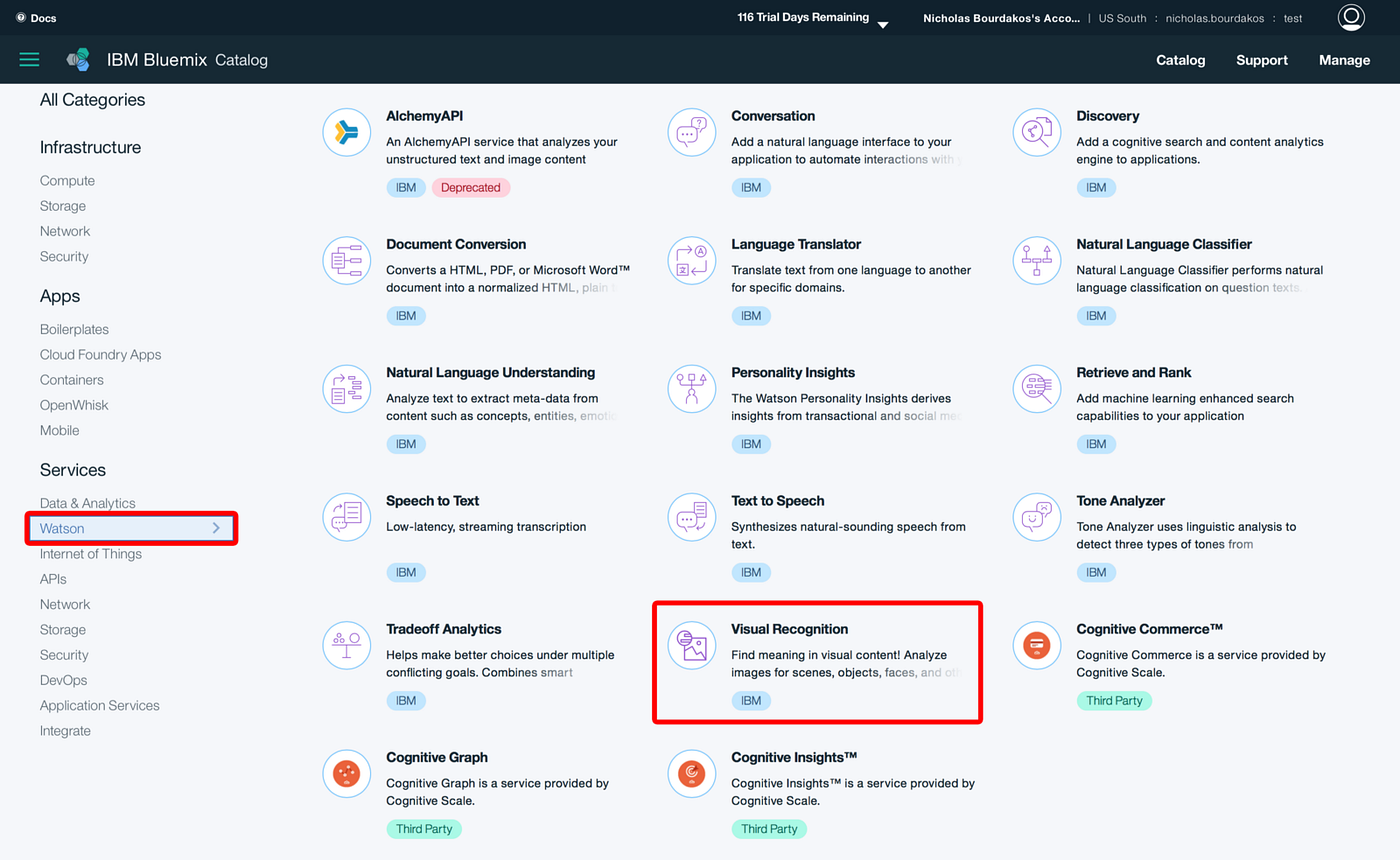The height and width of the screenshot is (860, 1400).
Task: Open the Tone Analyzer service title
Action: pyautogui.click(x=1120, y=501)
